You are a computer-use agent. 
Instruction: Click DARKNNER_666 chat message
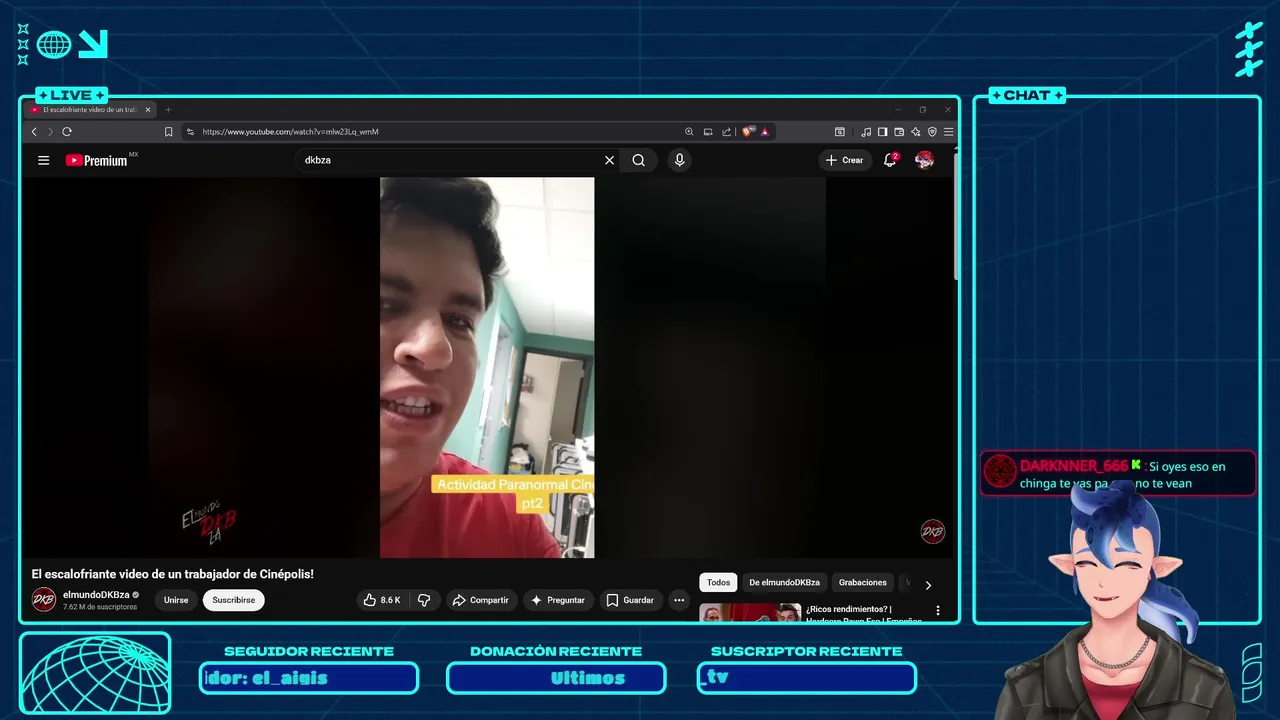tap(1118, 474)
